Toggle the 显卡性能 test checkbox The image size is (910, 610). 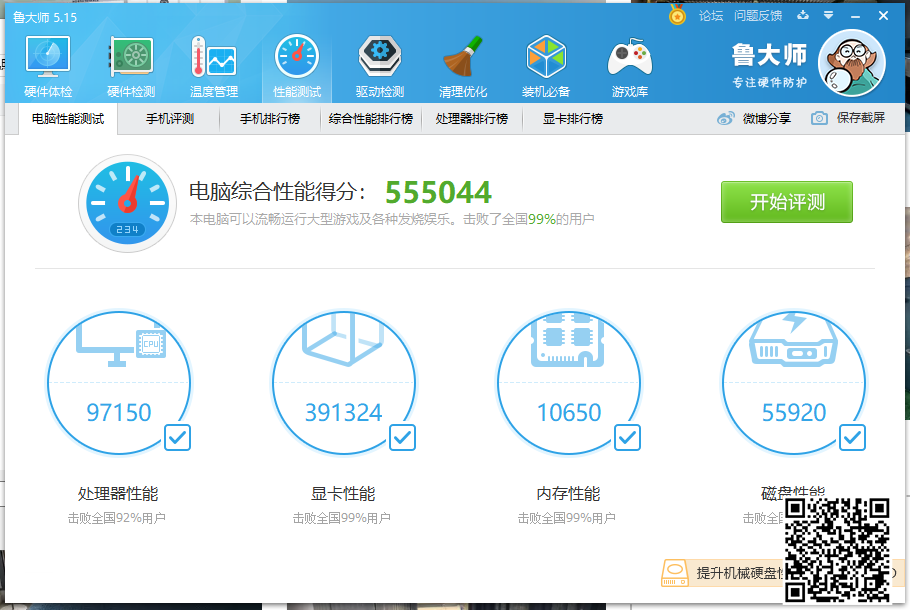pyautogui.click(x=402, y=437)
